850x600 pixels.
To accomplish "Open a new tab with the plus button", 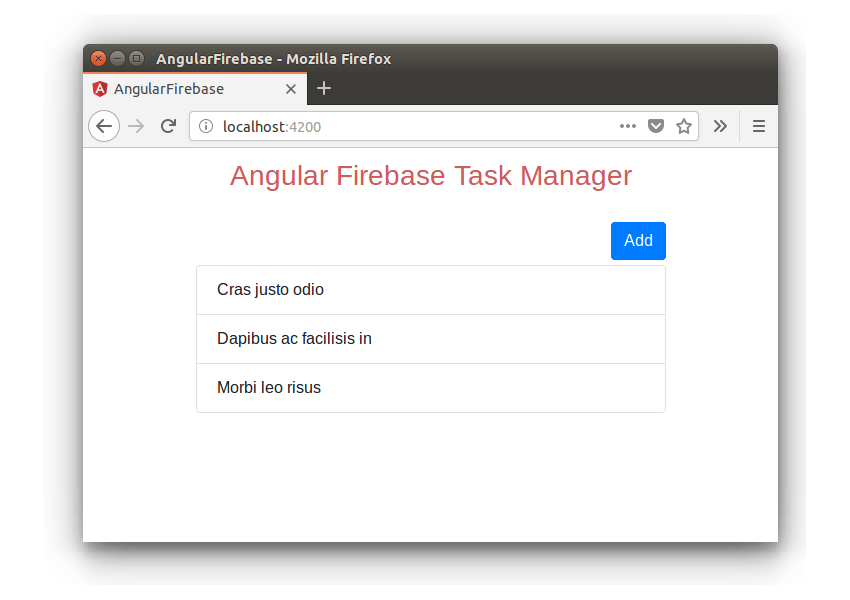I will (x=324, y=88).
